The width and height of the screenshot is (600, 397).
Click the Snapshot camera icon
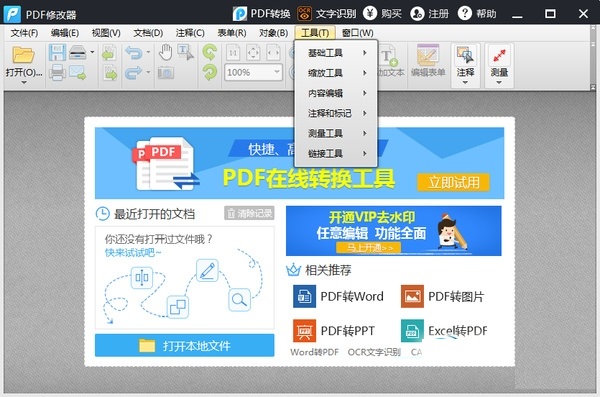(x=166, y=72)
